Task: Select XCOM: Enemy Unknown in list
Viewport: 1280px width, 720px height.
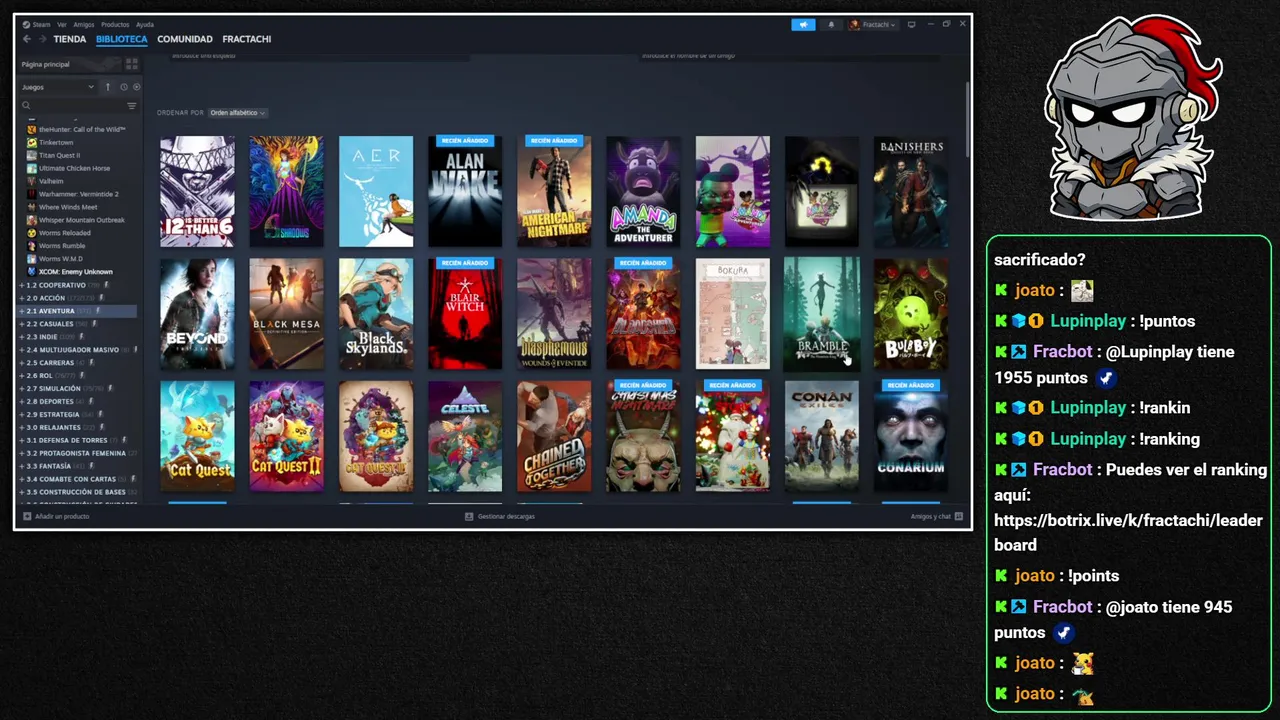Action: (x=75, y=272)
